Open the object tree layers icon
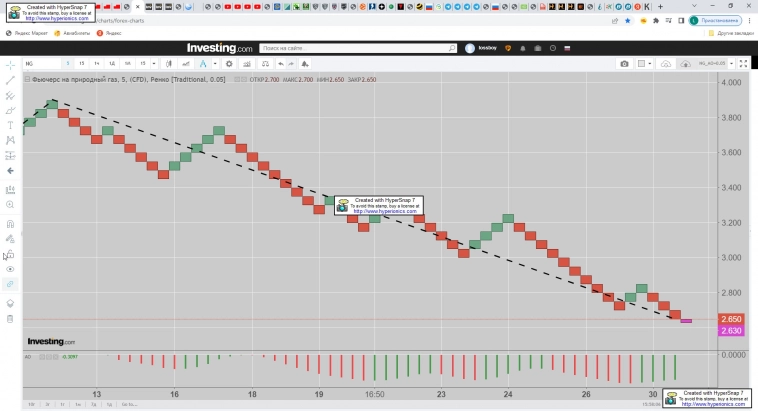The image size is (758, 411). pos(10,304)
